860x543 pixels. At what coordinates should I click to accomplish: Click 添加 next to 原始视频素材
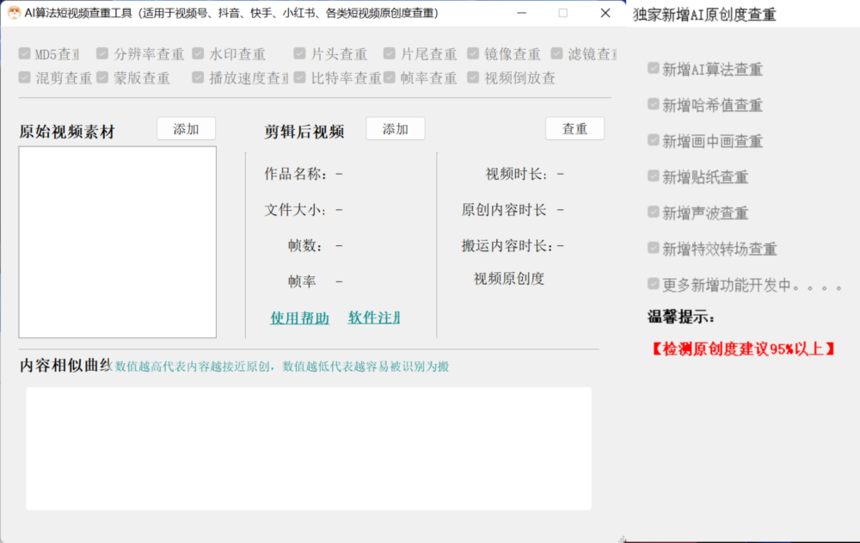[x=186, y=129]
